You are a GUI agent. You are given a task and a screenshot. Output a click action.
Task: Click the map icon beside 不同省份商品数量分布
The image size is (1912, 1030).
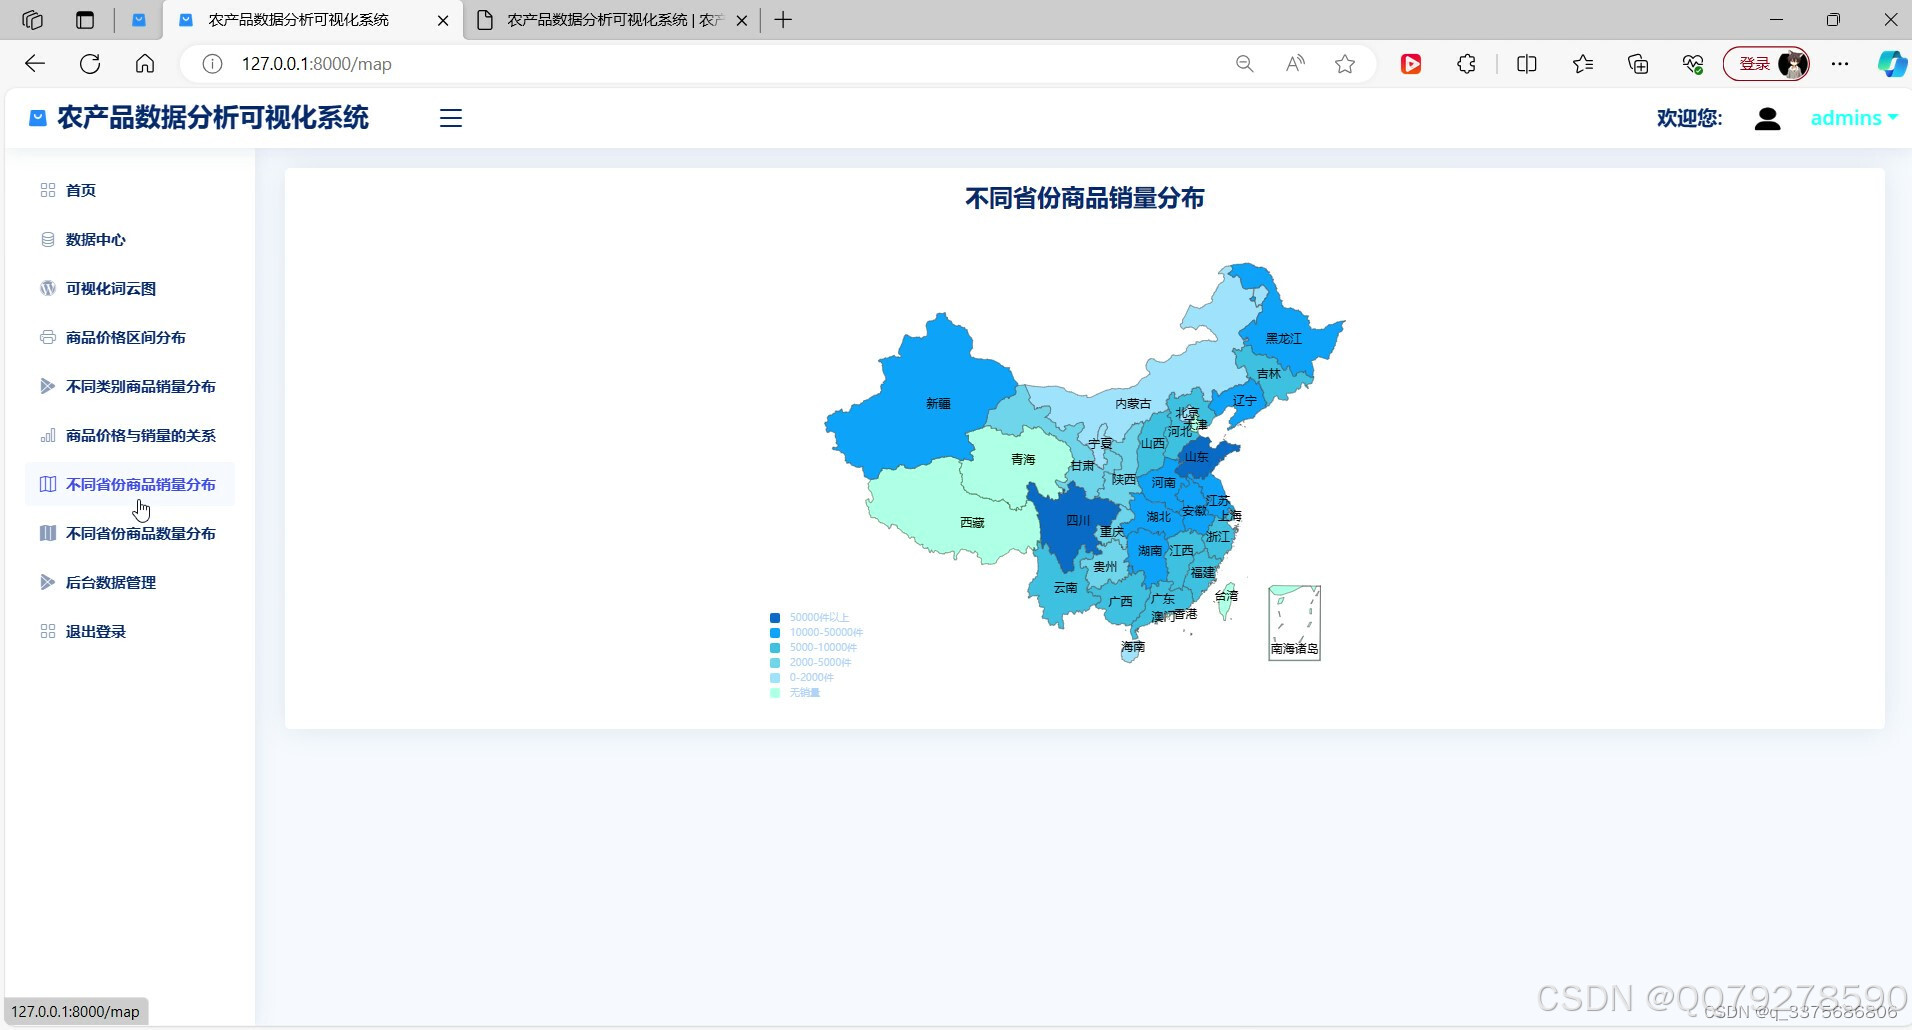[x=47, y=533]
